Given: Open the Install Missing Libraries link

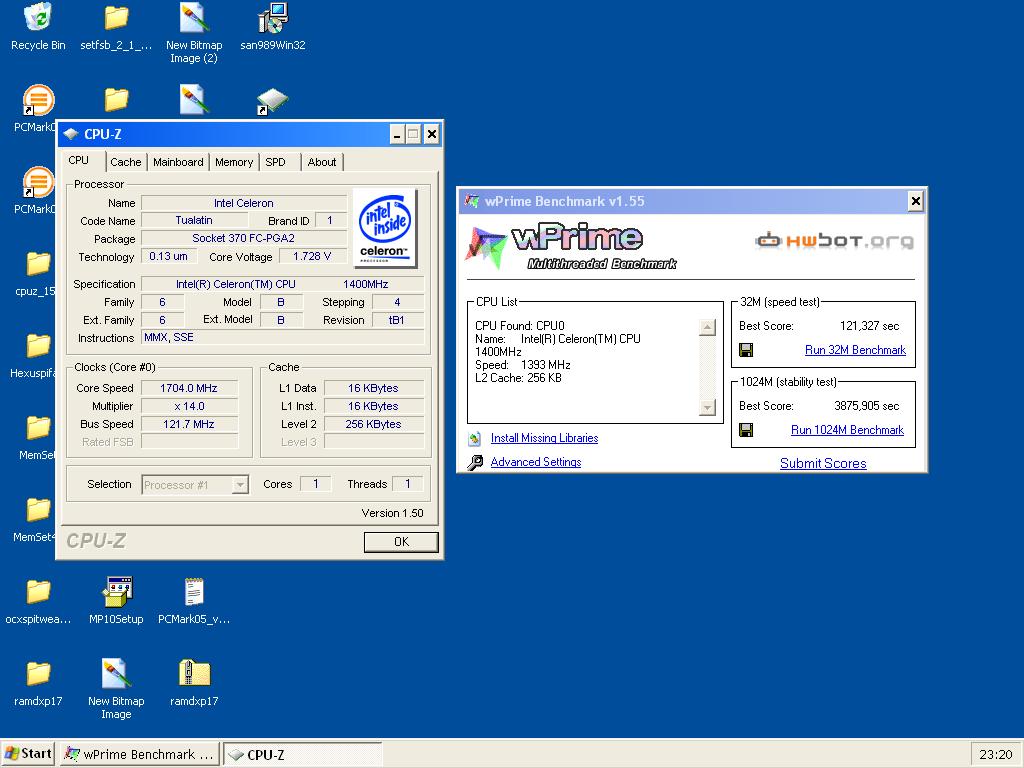Looking at the screenshot, I should (x=544, y=438).
